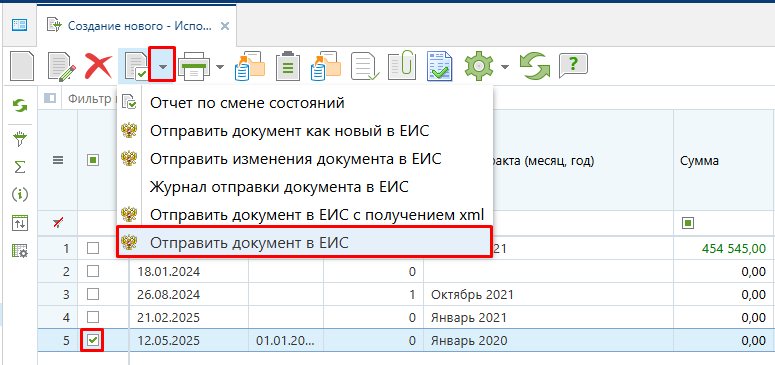The image size is (775, 365).
Task: Choose 'Отправить изменения документа в ЕИС'
Action: coord(305,159)
